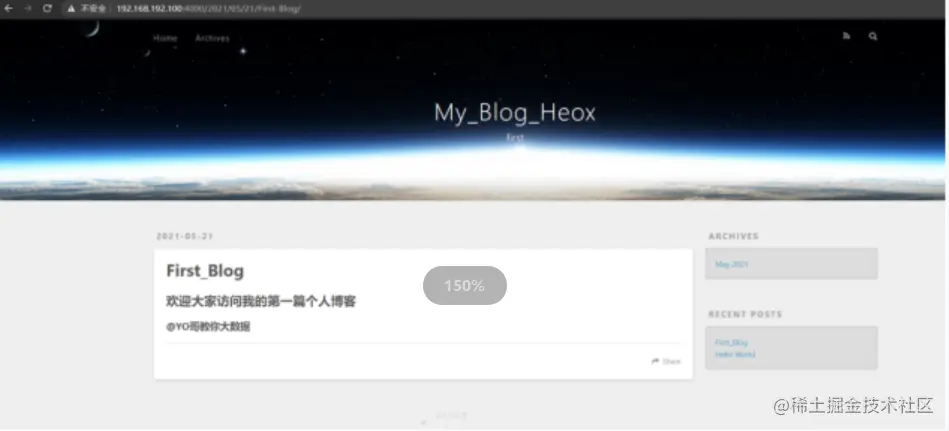The width and height of the screenshot is (949, 431).
Task: Open the blog search magnifier icon
Action: coord(873,36)
